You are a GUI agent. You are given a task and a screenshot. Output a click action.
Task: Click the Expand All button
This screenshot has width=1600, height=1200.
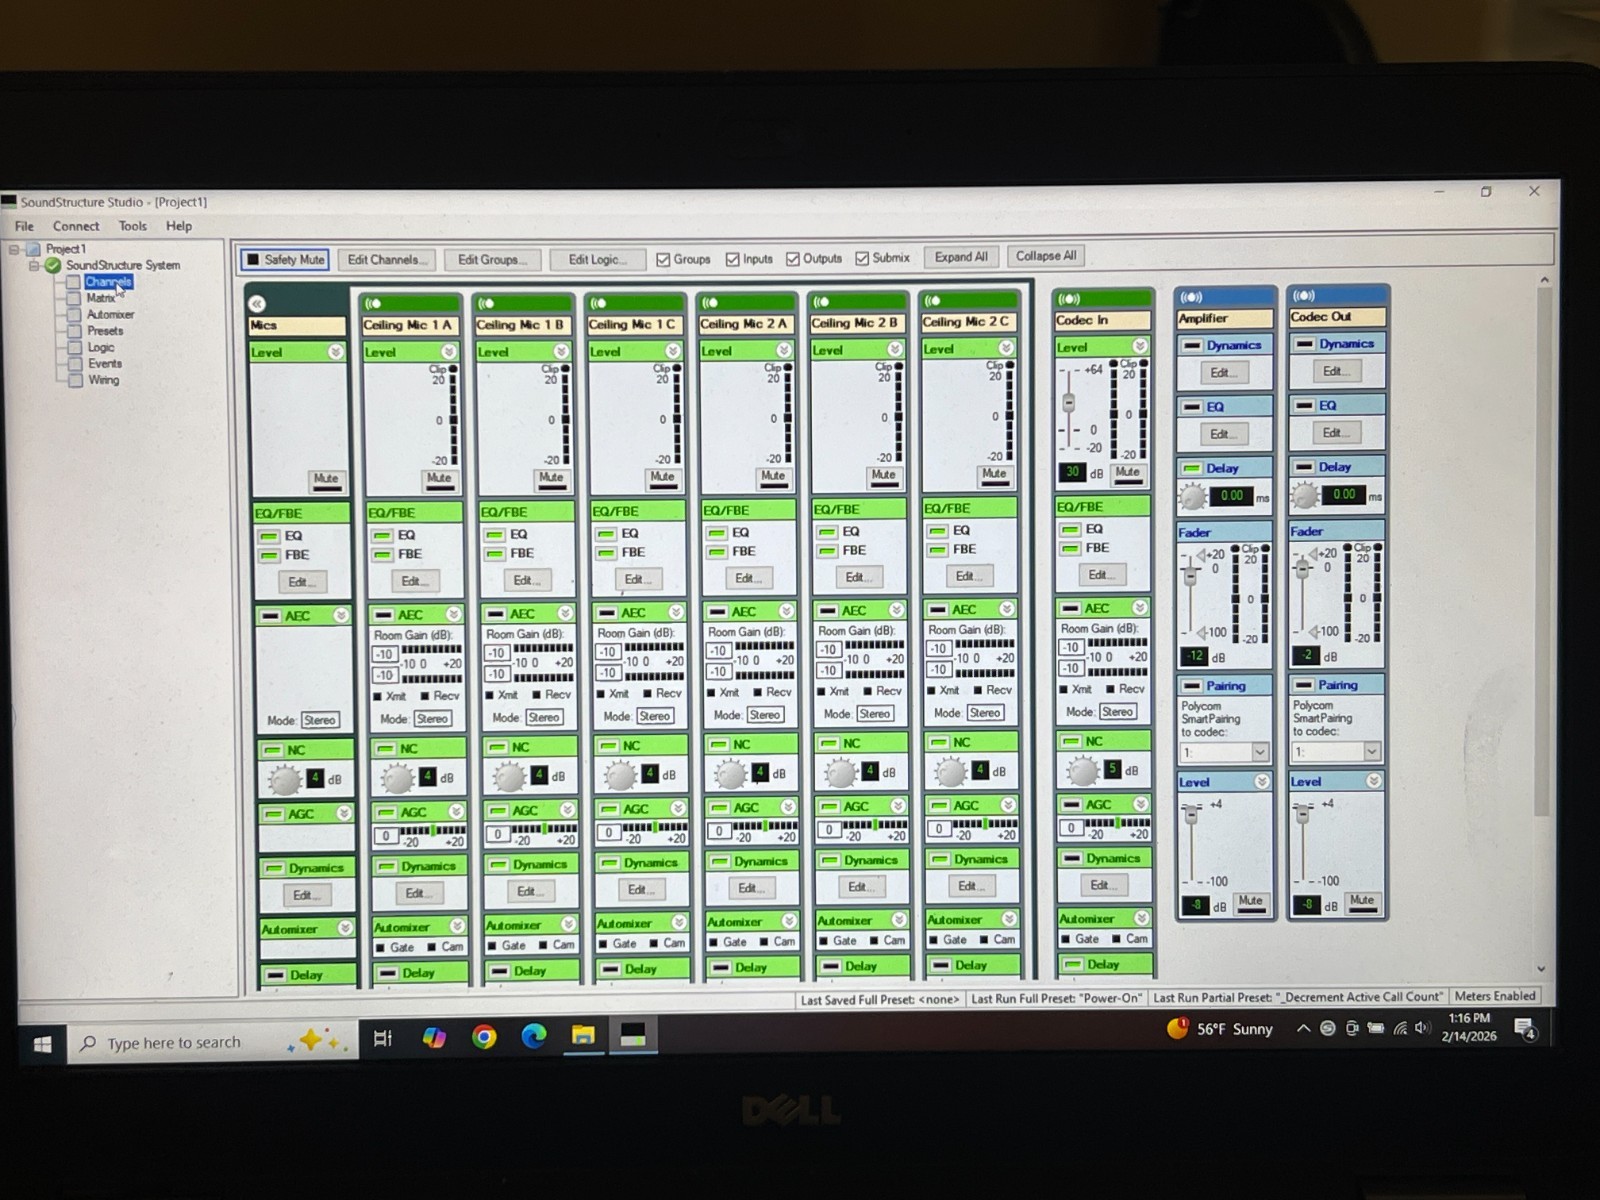[961, 257]
